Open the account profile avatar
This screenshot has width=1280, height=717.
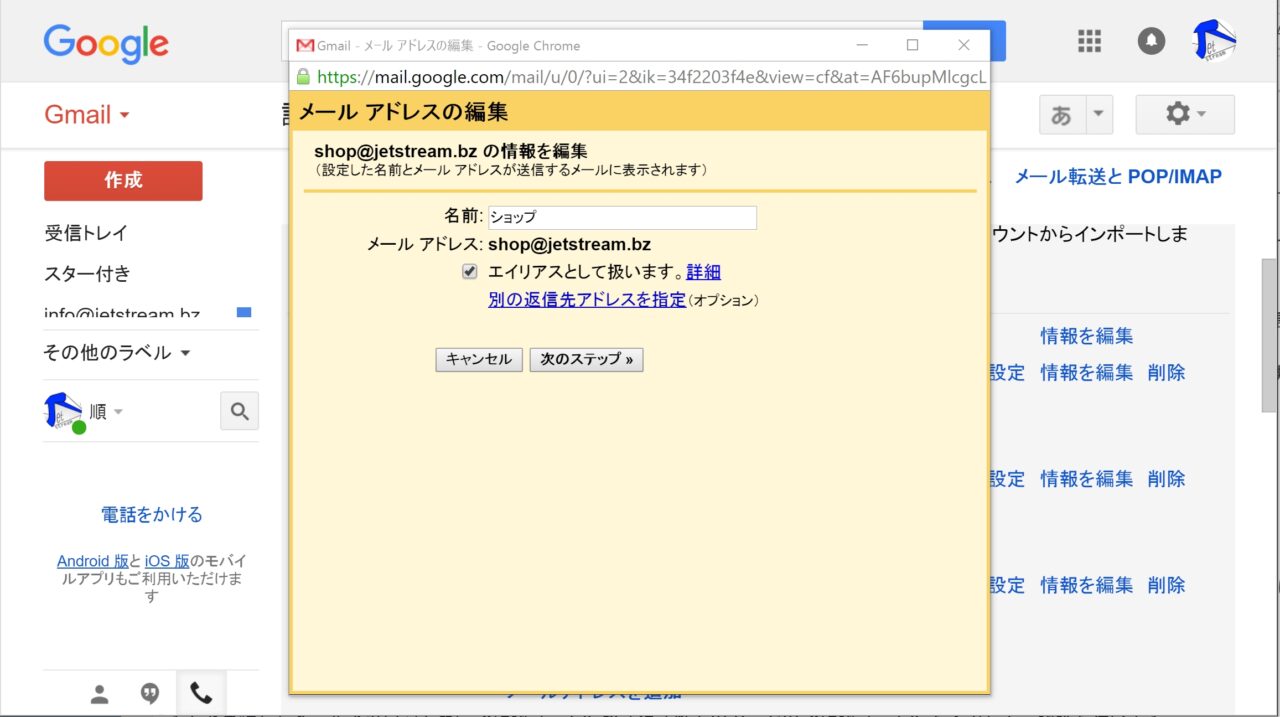coord(1215,41)
